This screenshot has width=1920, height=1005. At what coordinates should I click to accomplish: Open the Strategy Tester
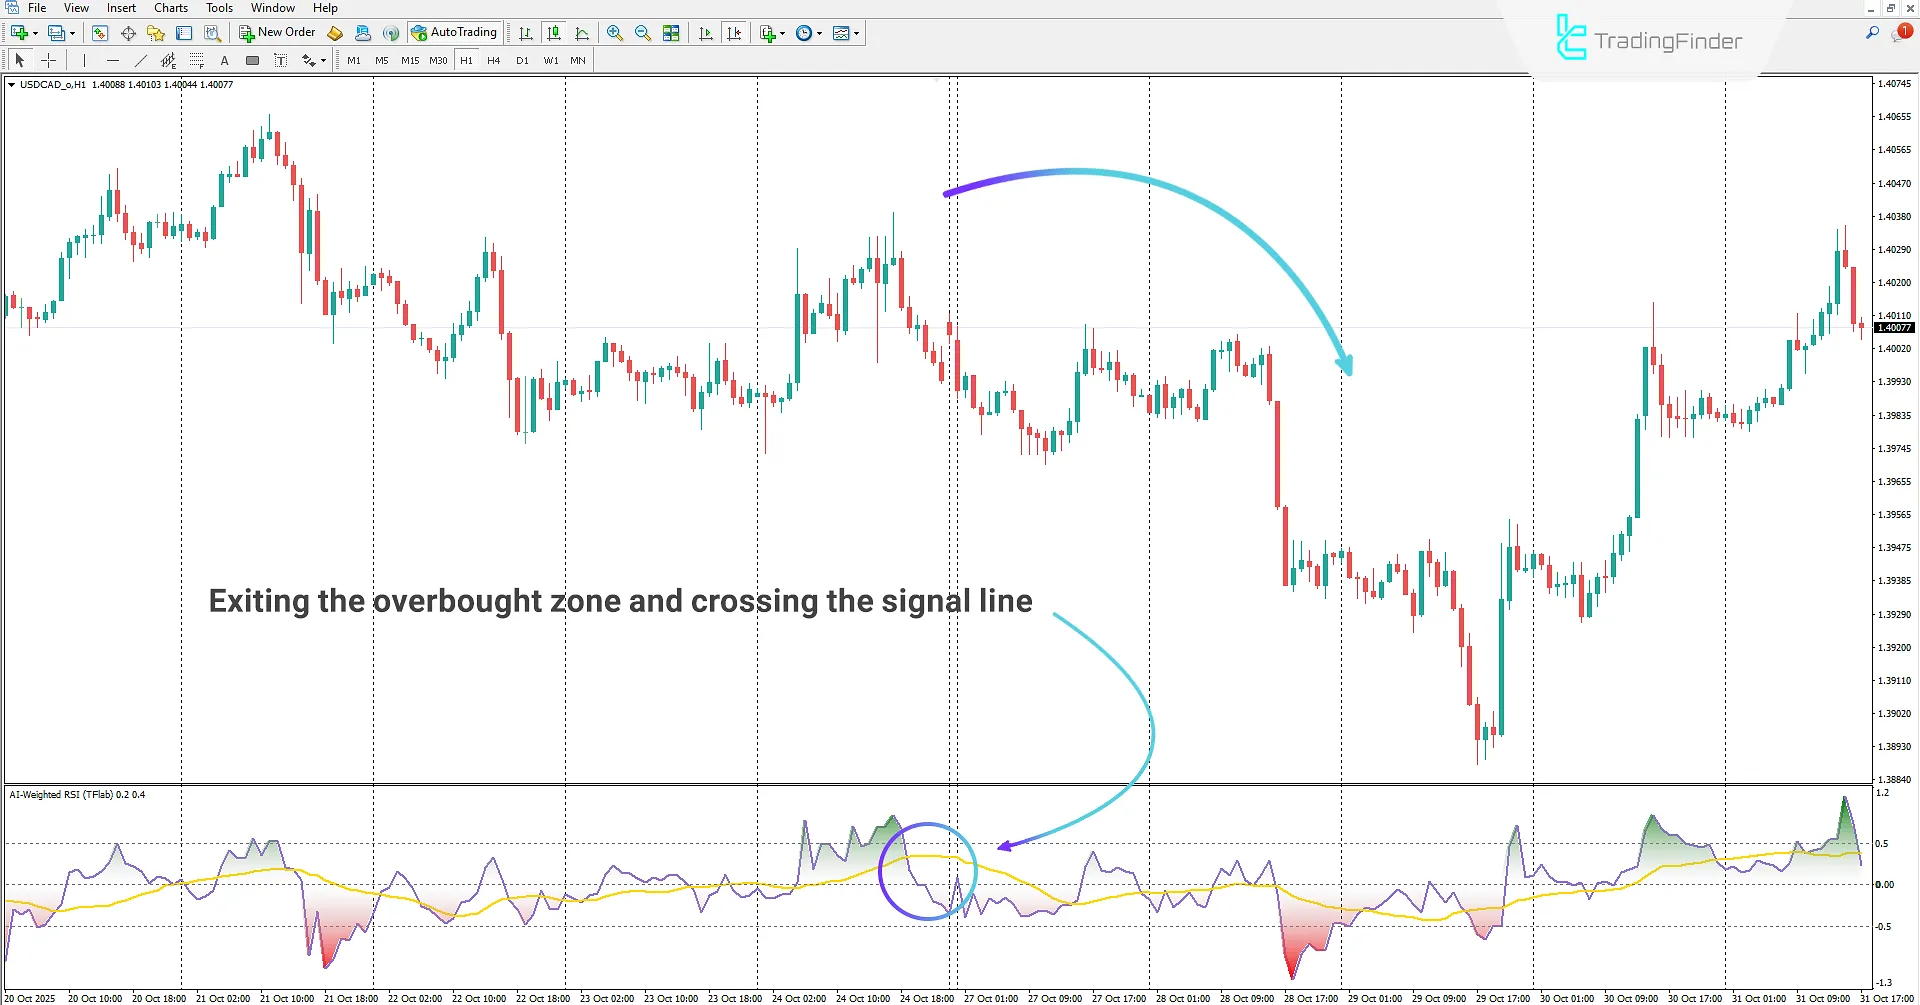click(x=213, y=32)
